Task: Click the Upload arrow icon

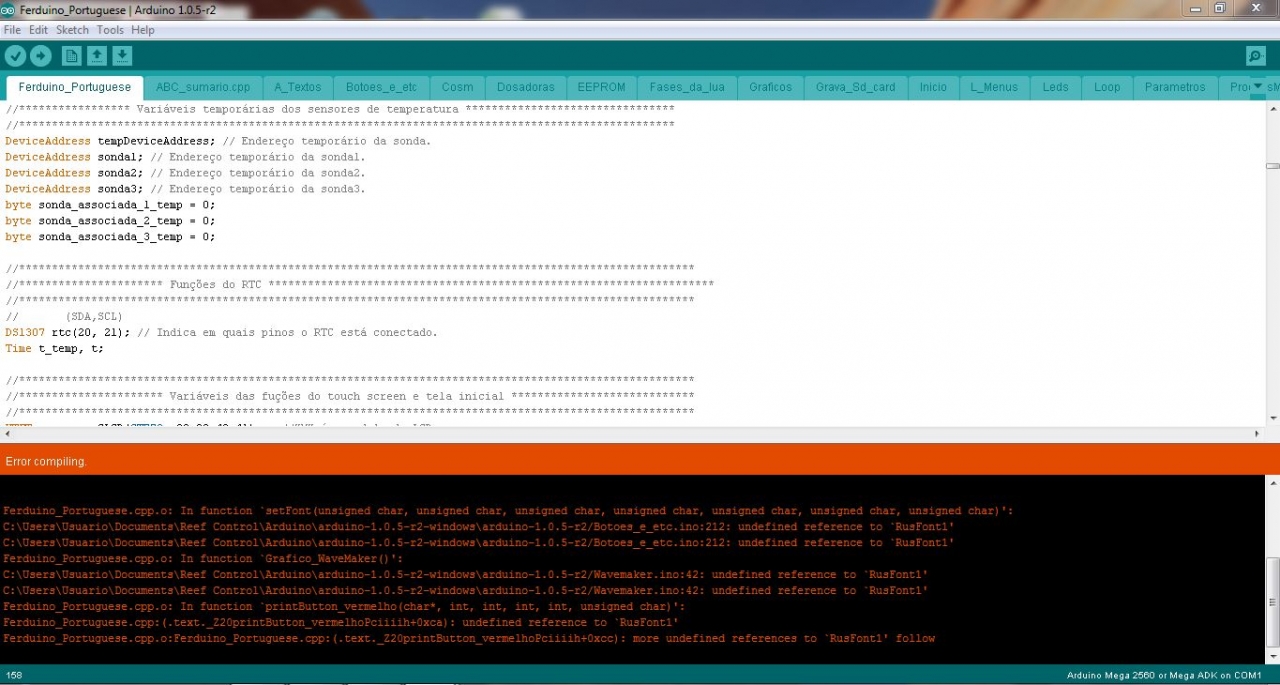Action: [41, 56]
